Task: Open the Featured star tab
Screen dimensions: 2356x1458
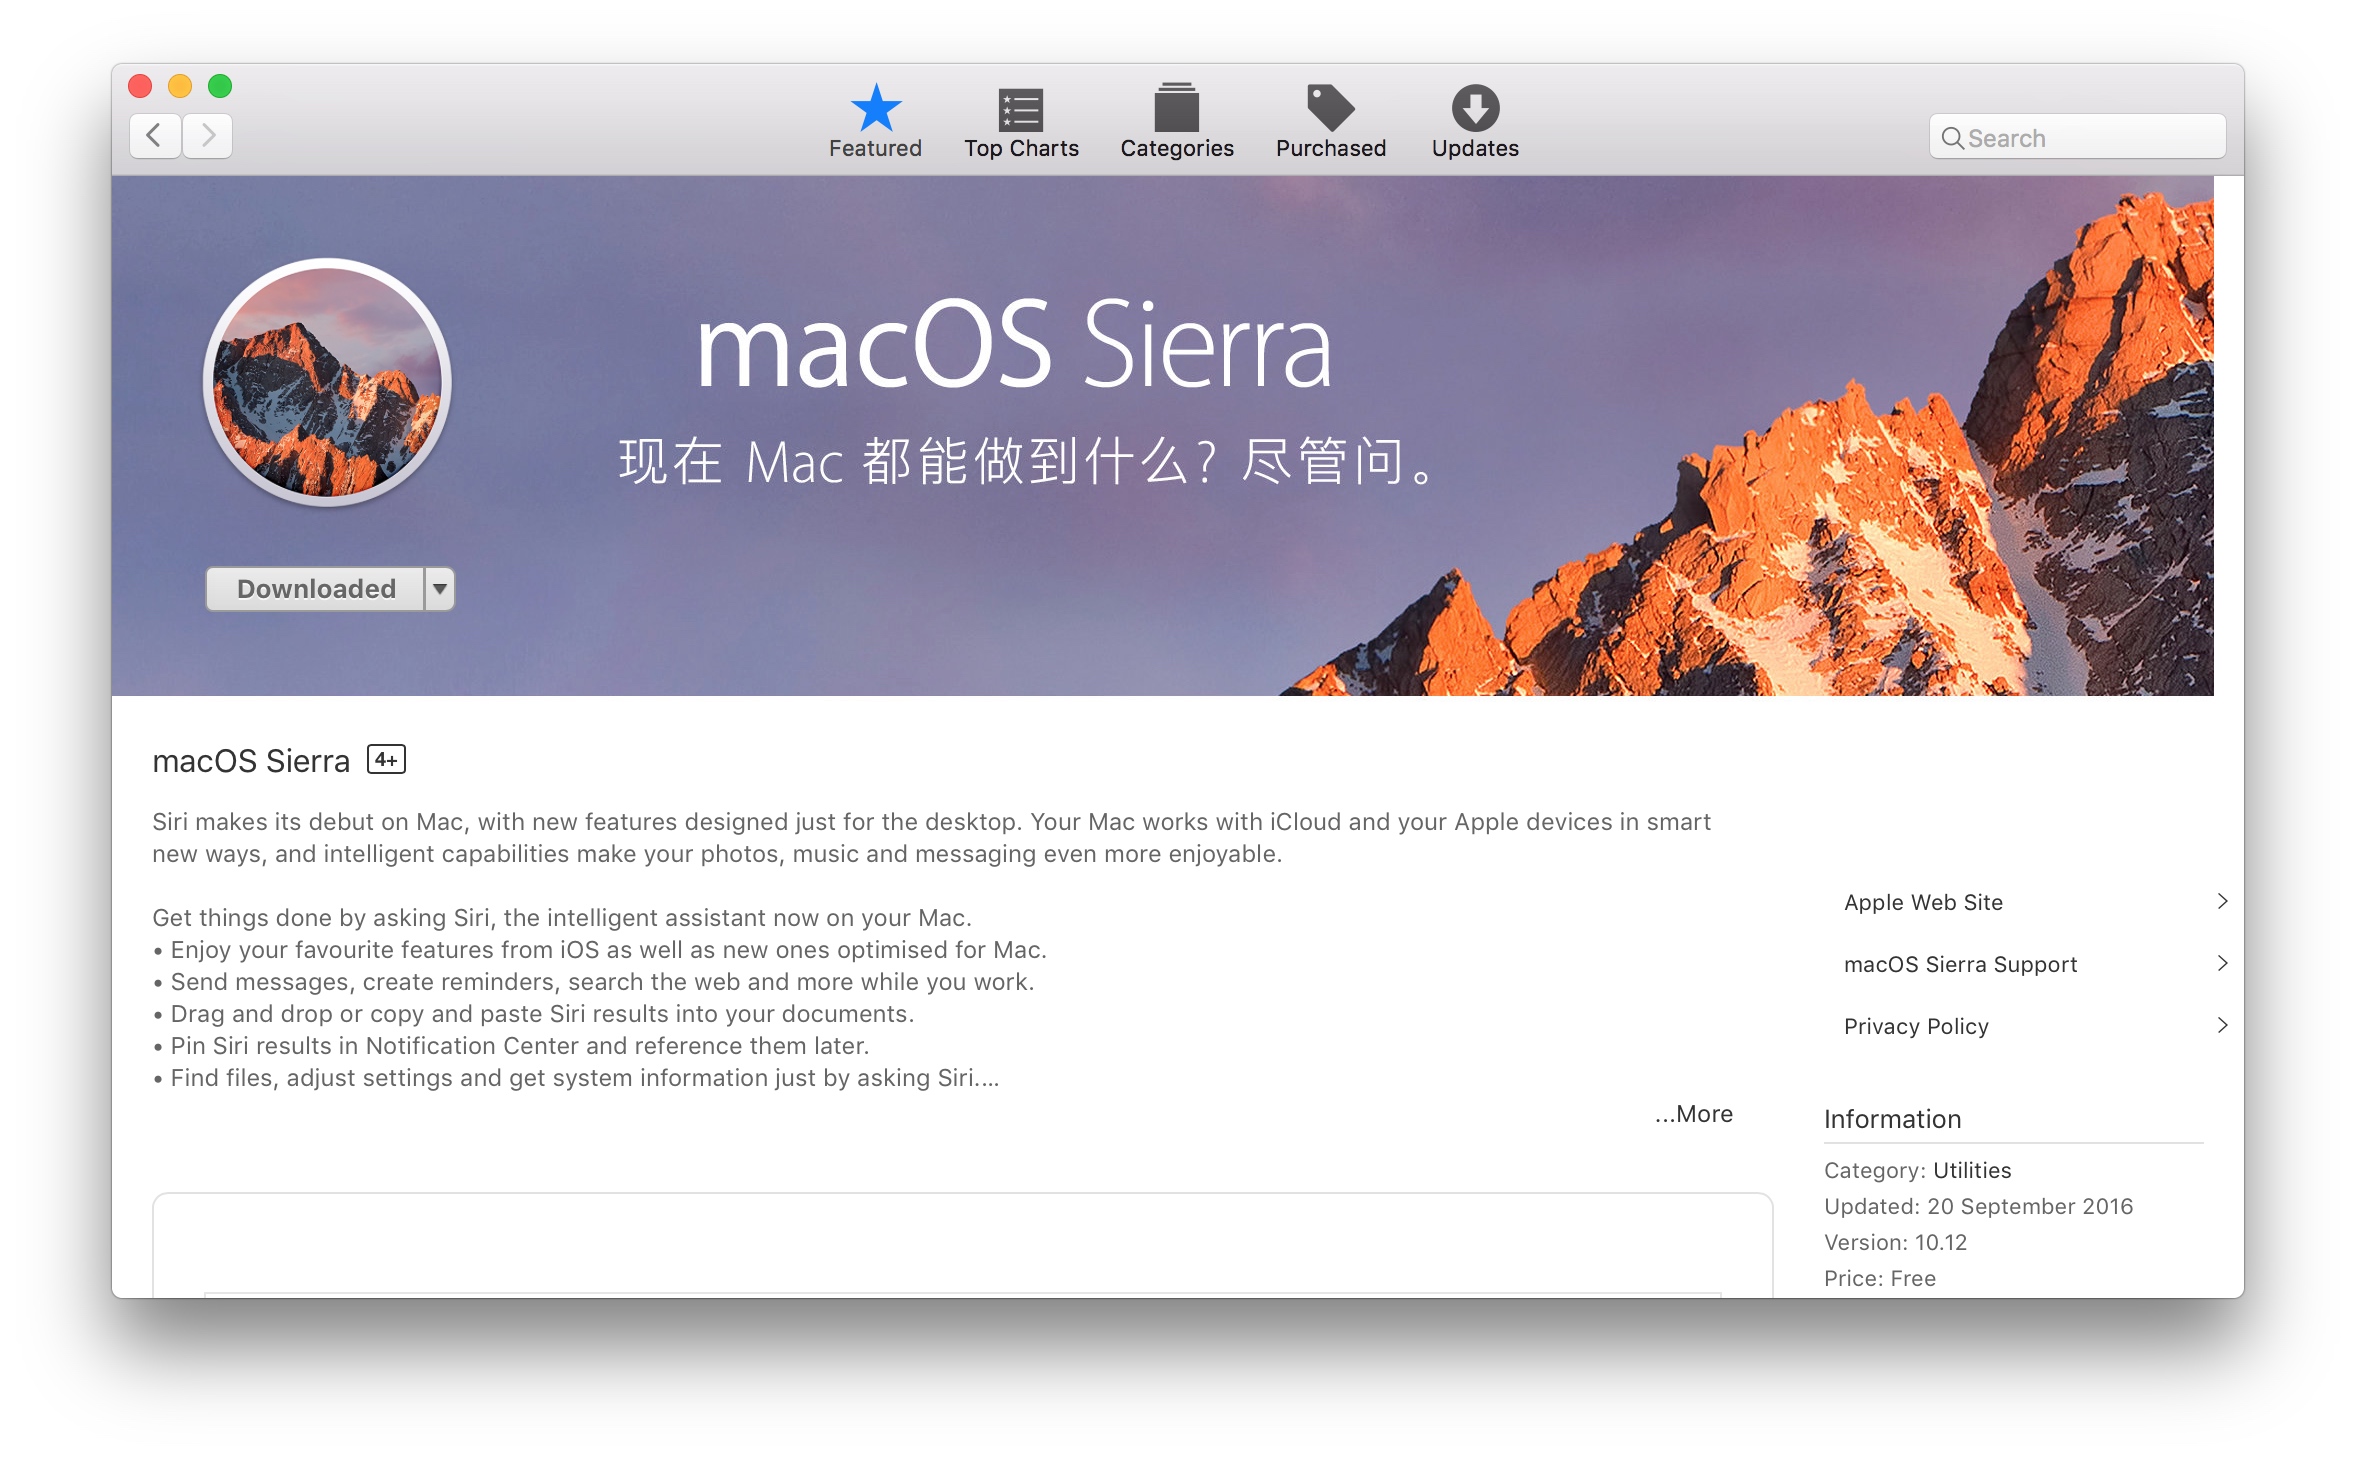Action: click(x=875, y=120)
